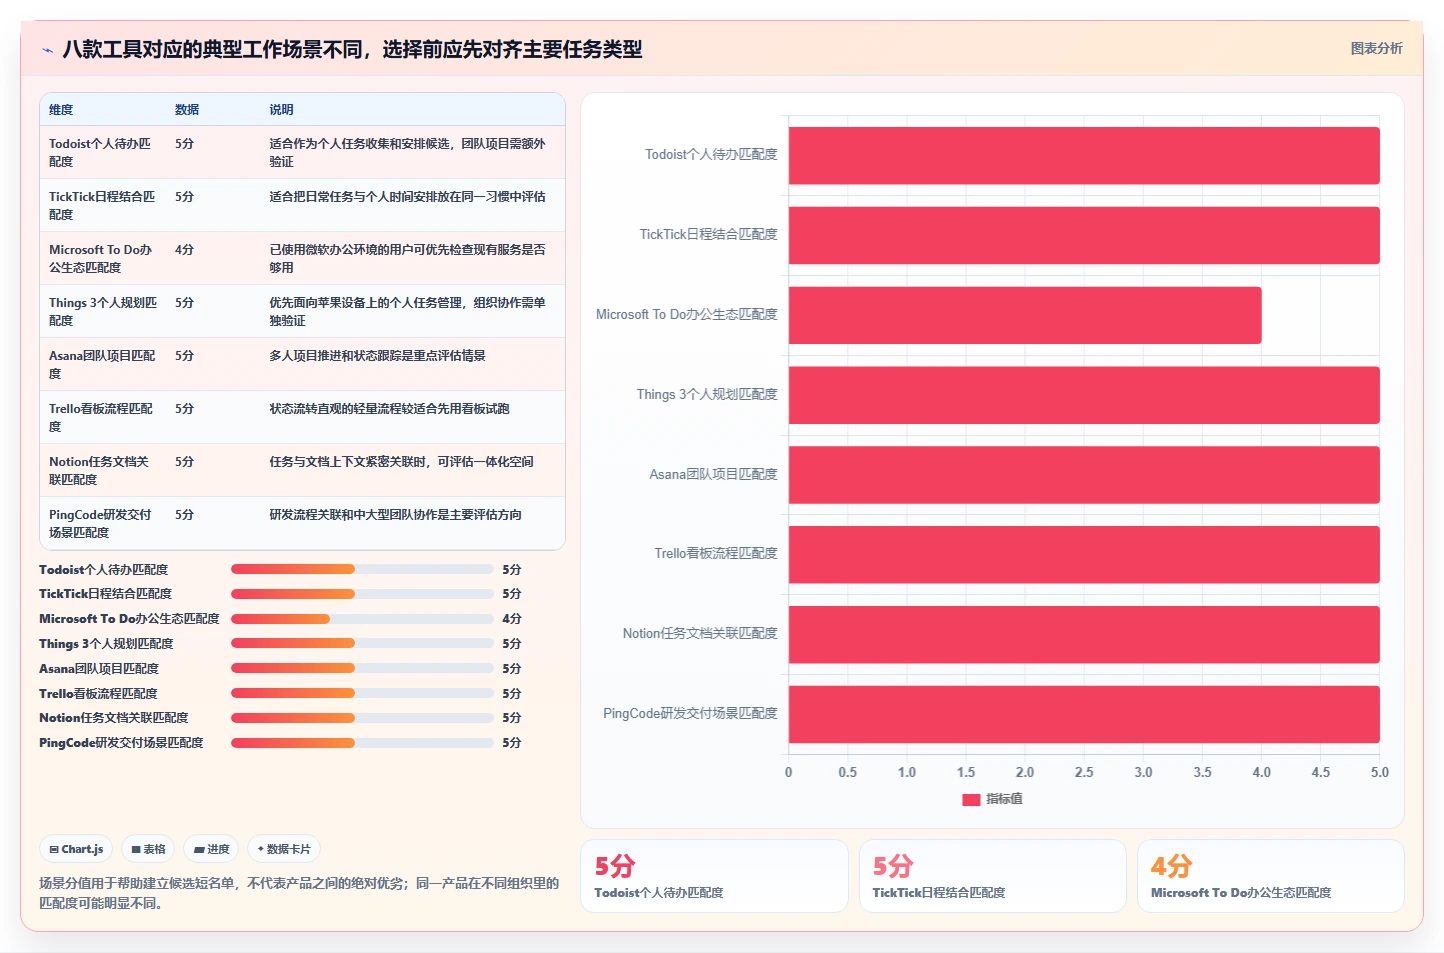
Task: Click the blue icon beside the title
Action: pos(47,50)
